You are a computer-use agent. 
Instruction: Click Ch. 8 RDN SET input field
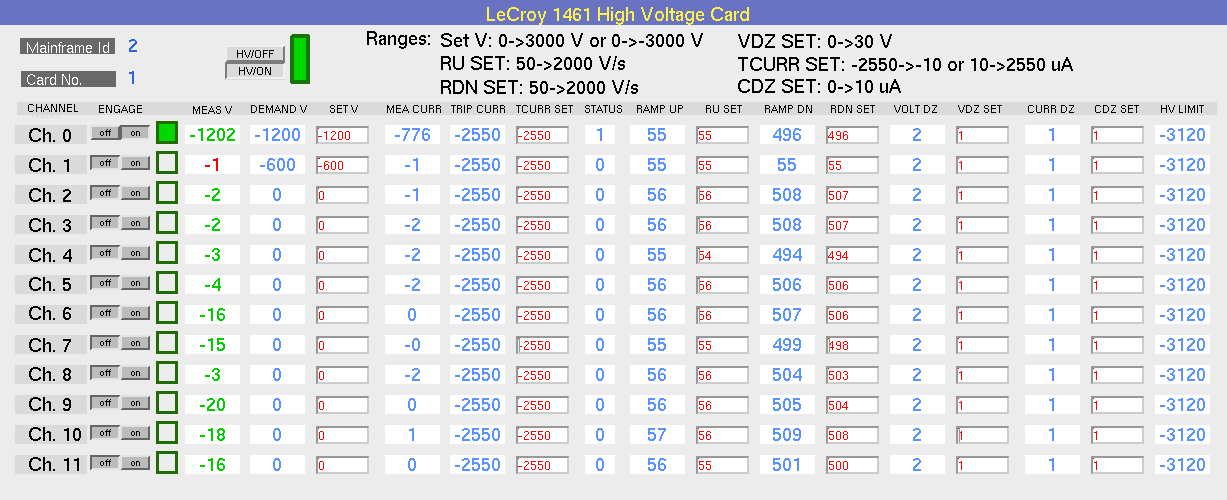point(851,375)
